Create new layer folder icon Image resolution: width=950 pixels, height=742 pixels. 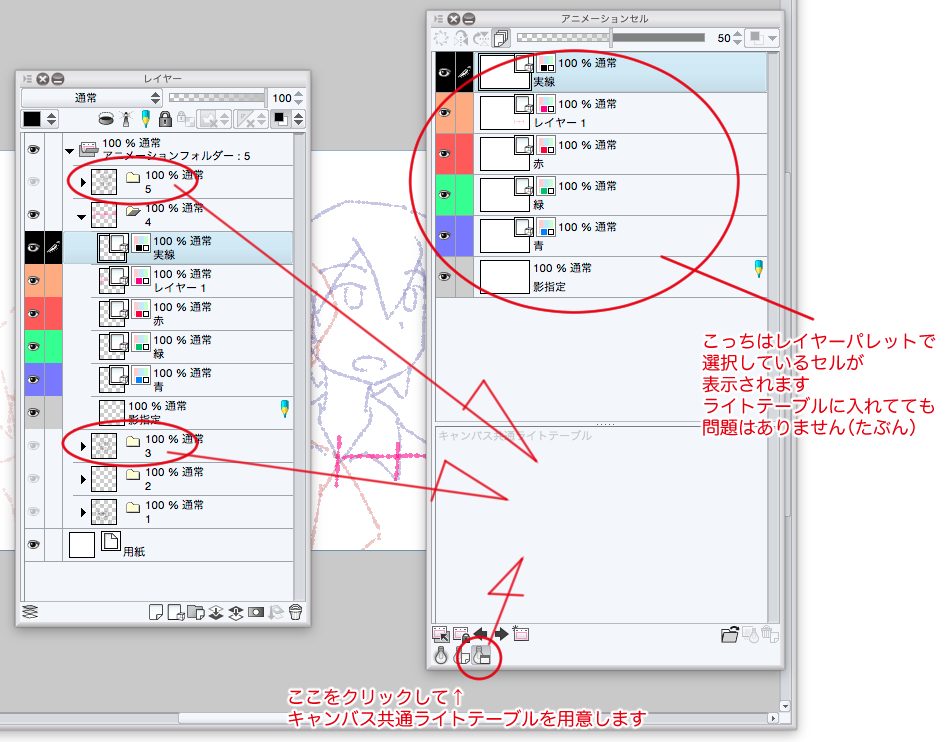pos(196,612)
